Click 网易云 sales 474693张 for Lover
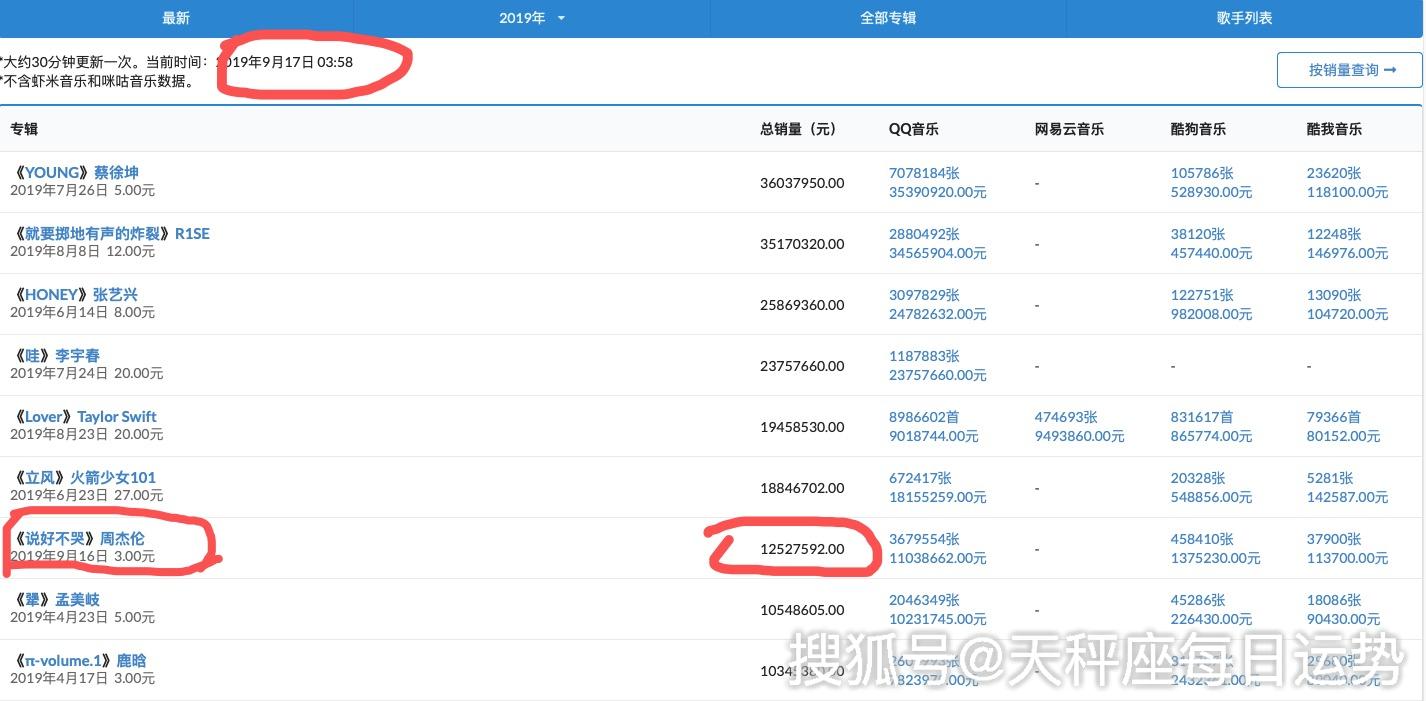This screenshot has width=1426, height=701. [1066, 417]
